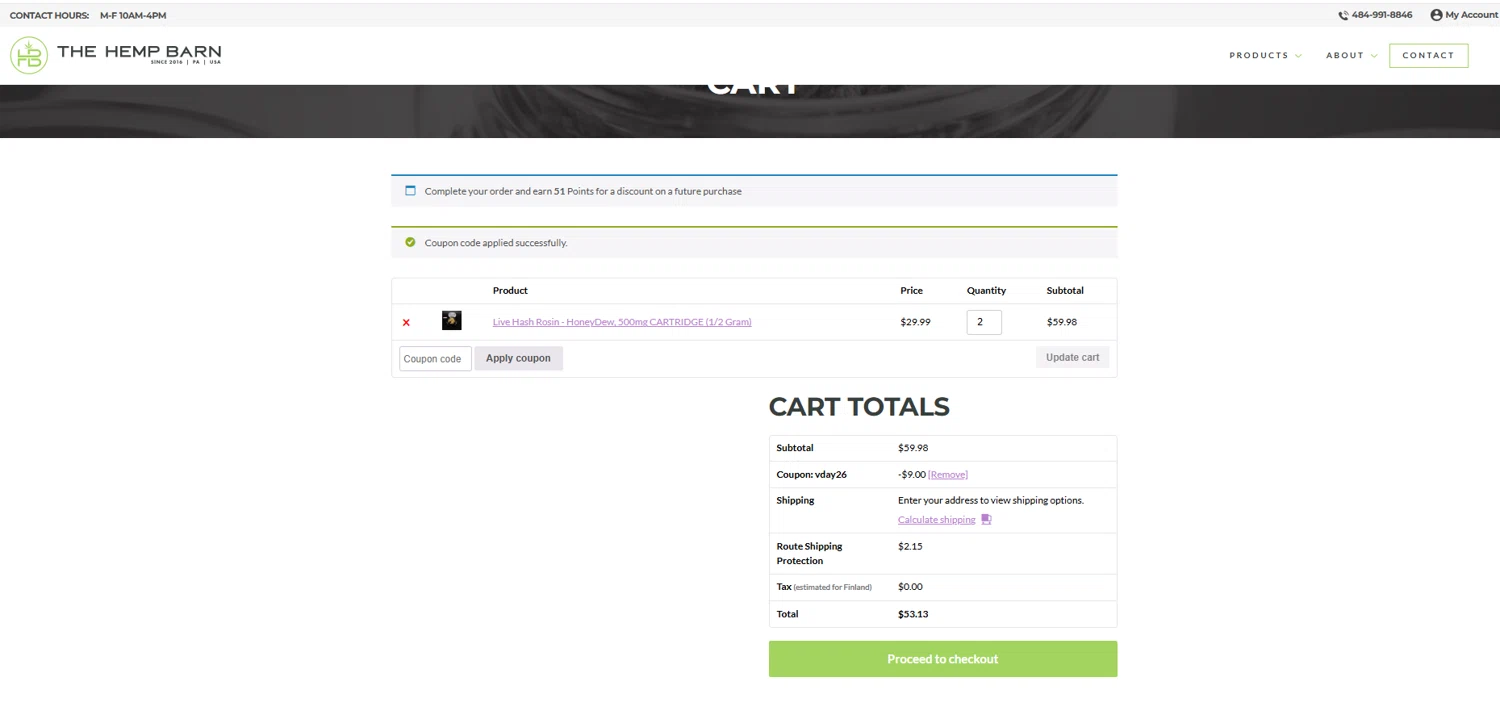
Task: Open Live Hash Rosin HoneyDew product link
Action: (622, 322)
